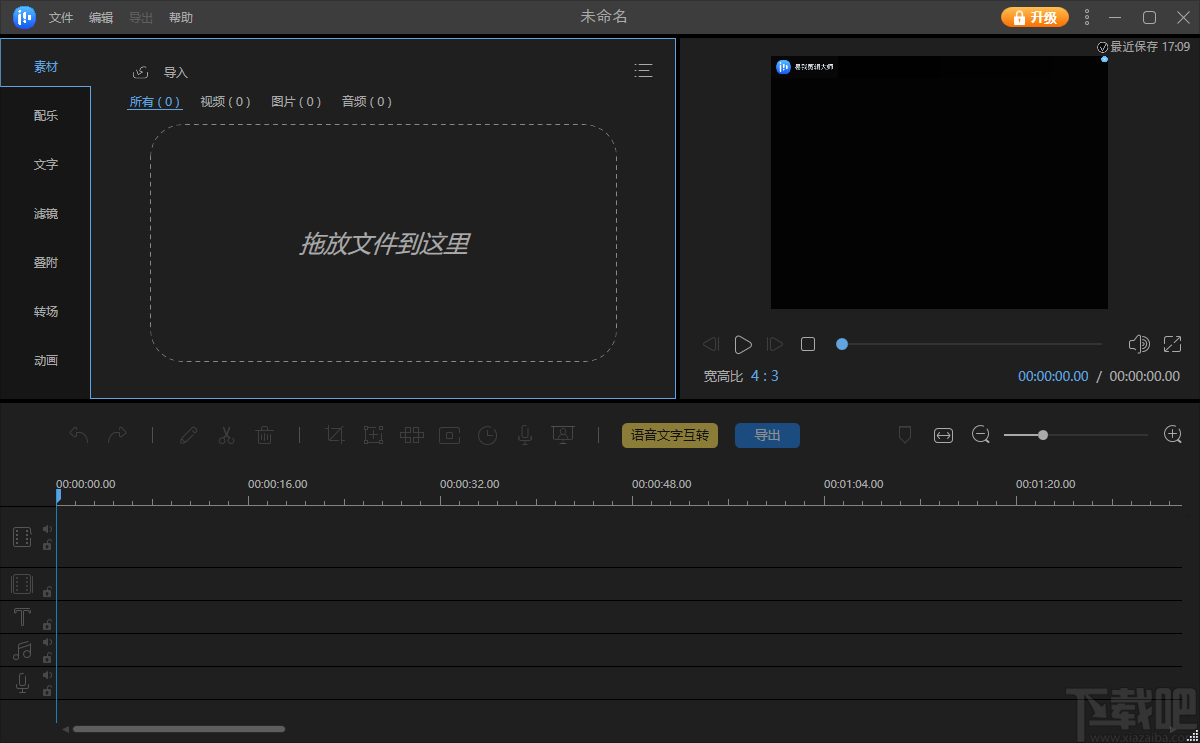Click the trash delete icon
1200x743 pixels.
pyautogui.click(x=264, y=435)
